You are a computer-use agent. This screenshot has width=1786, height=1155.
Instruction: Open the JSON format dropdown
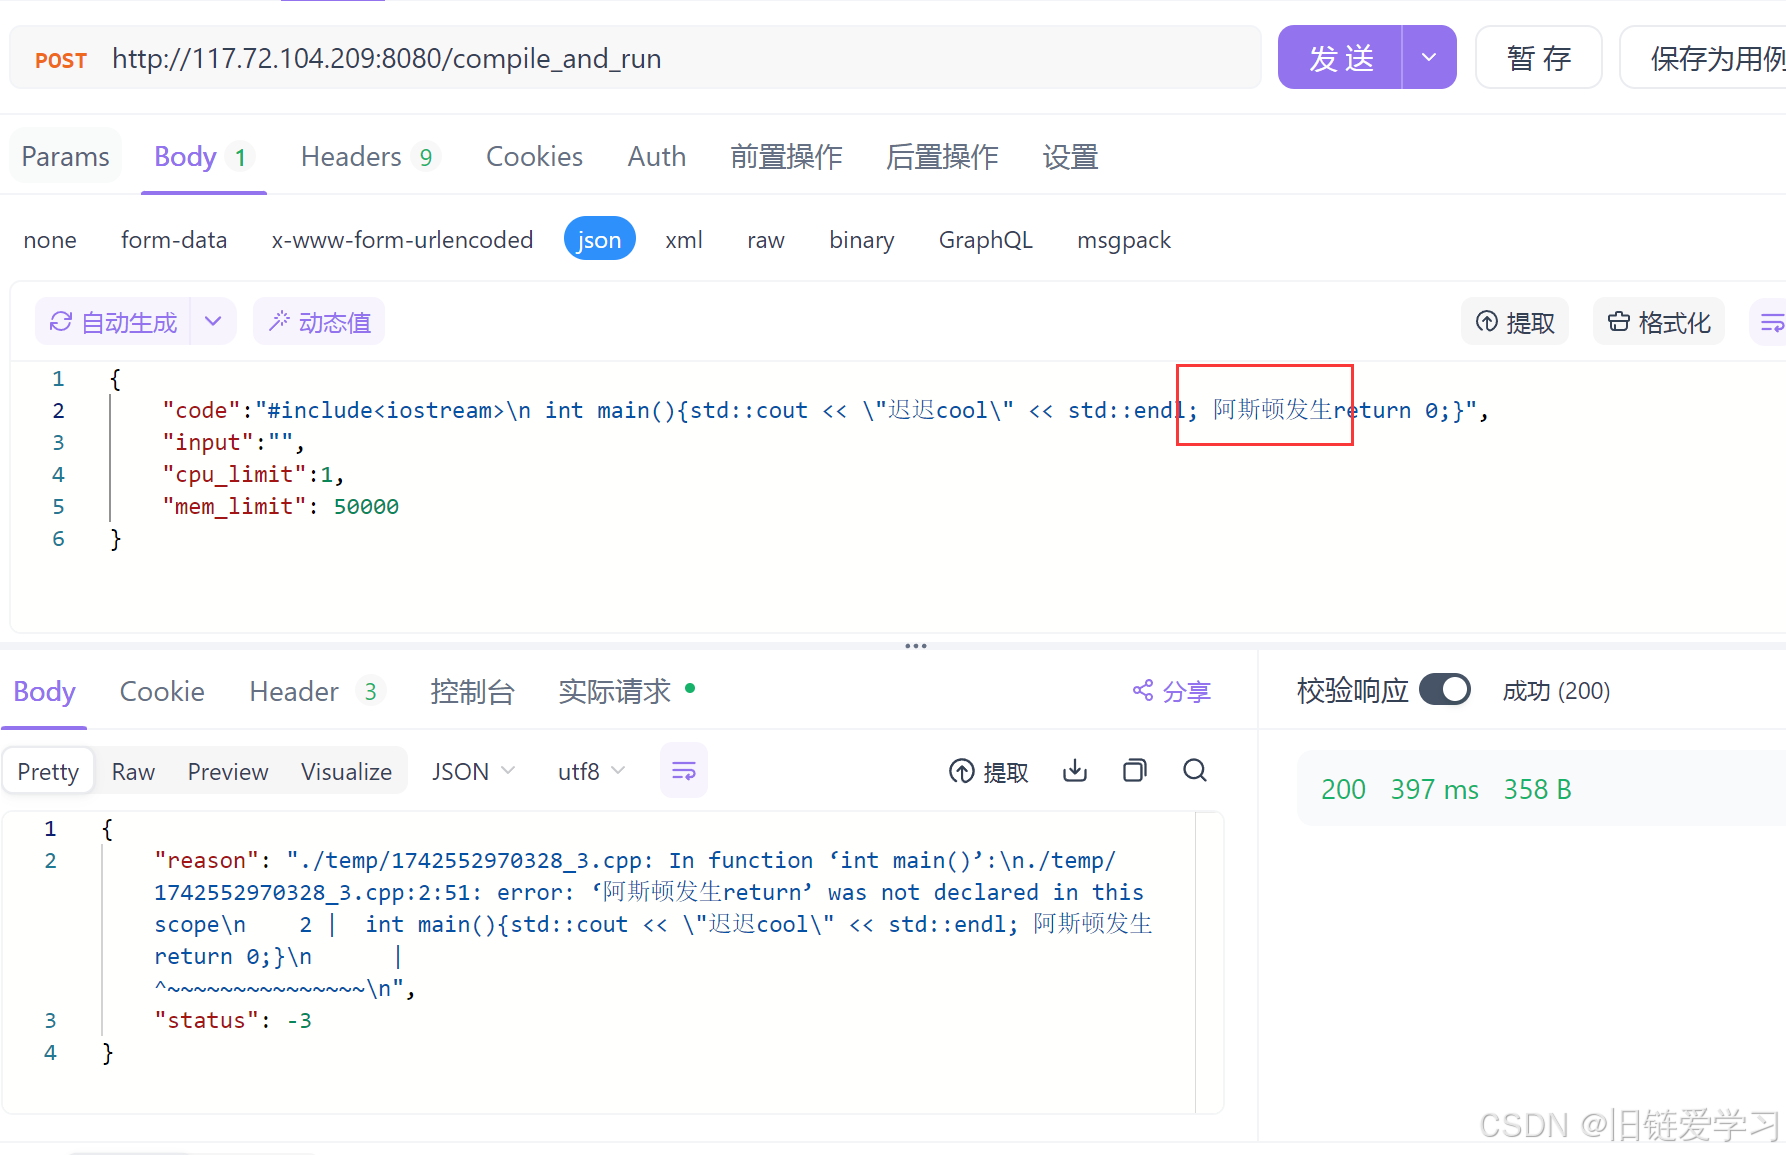tap(473, 771)
